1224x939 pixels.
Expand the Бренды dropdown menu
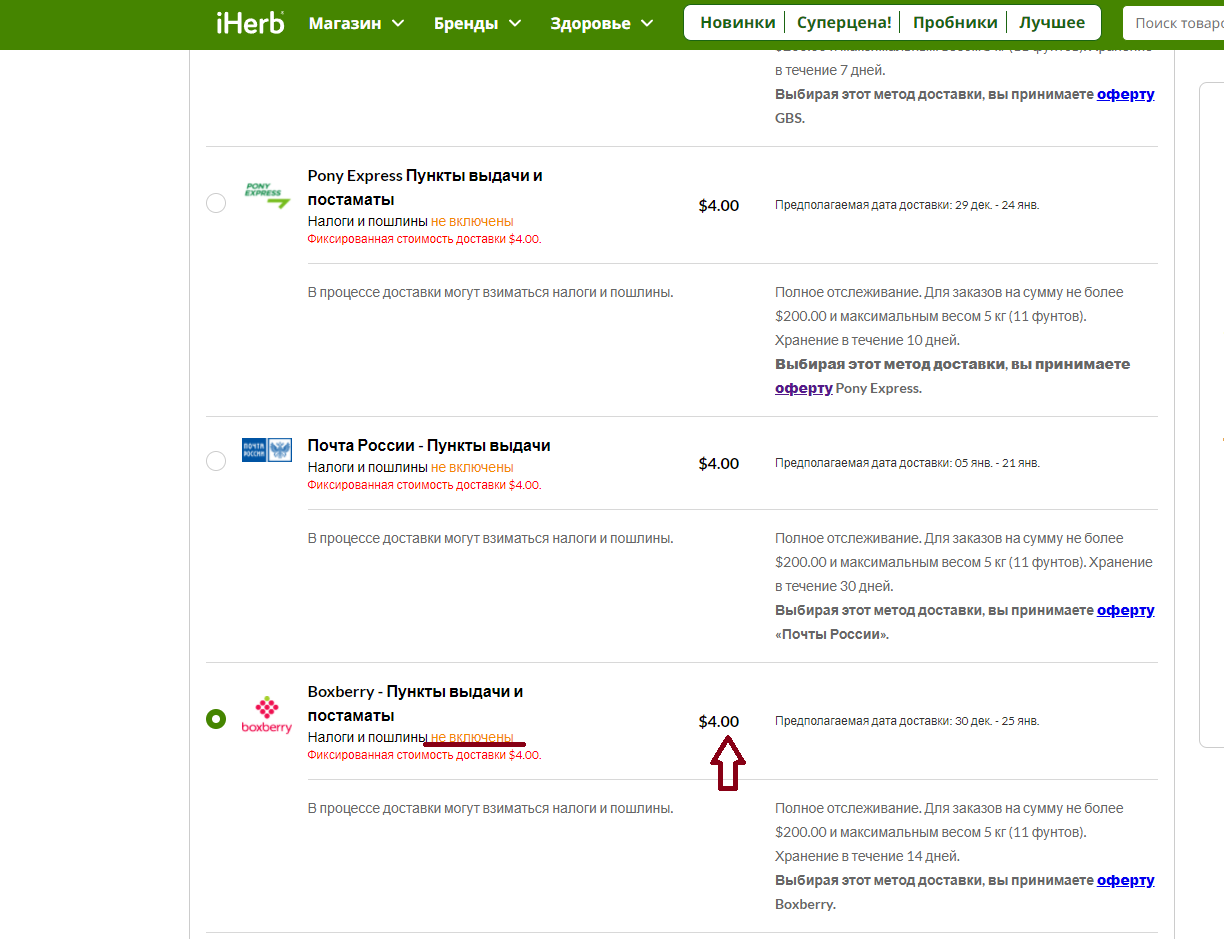point(478,23)
